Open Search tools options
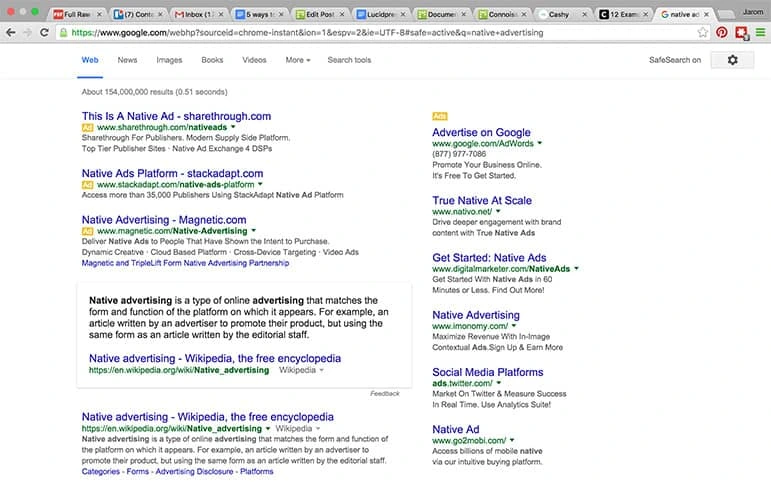This screenshot has width=771, height=482. [x=350, y=60]
